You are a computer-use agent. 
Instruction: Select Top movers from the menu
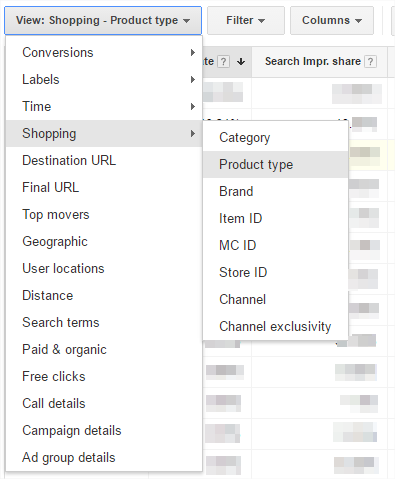pos(104,215)
